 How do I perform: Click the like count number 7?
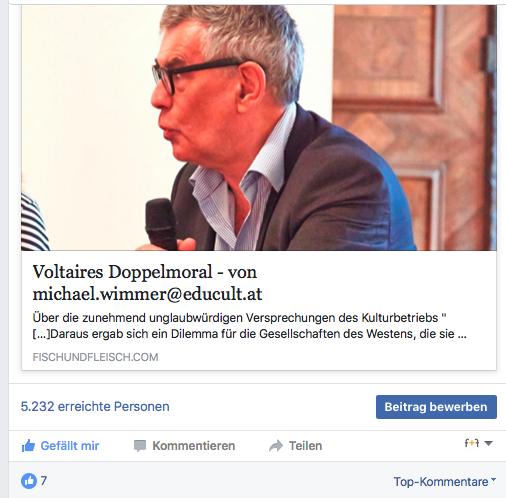click(44, 481)
